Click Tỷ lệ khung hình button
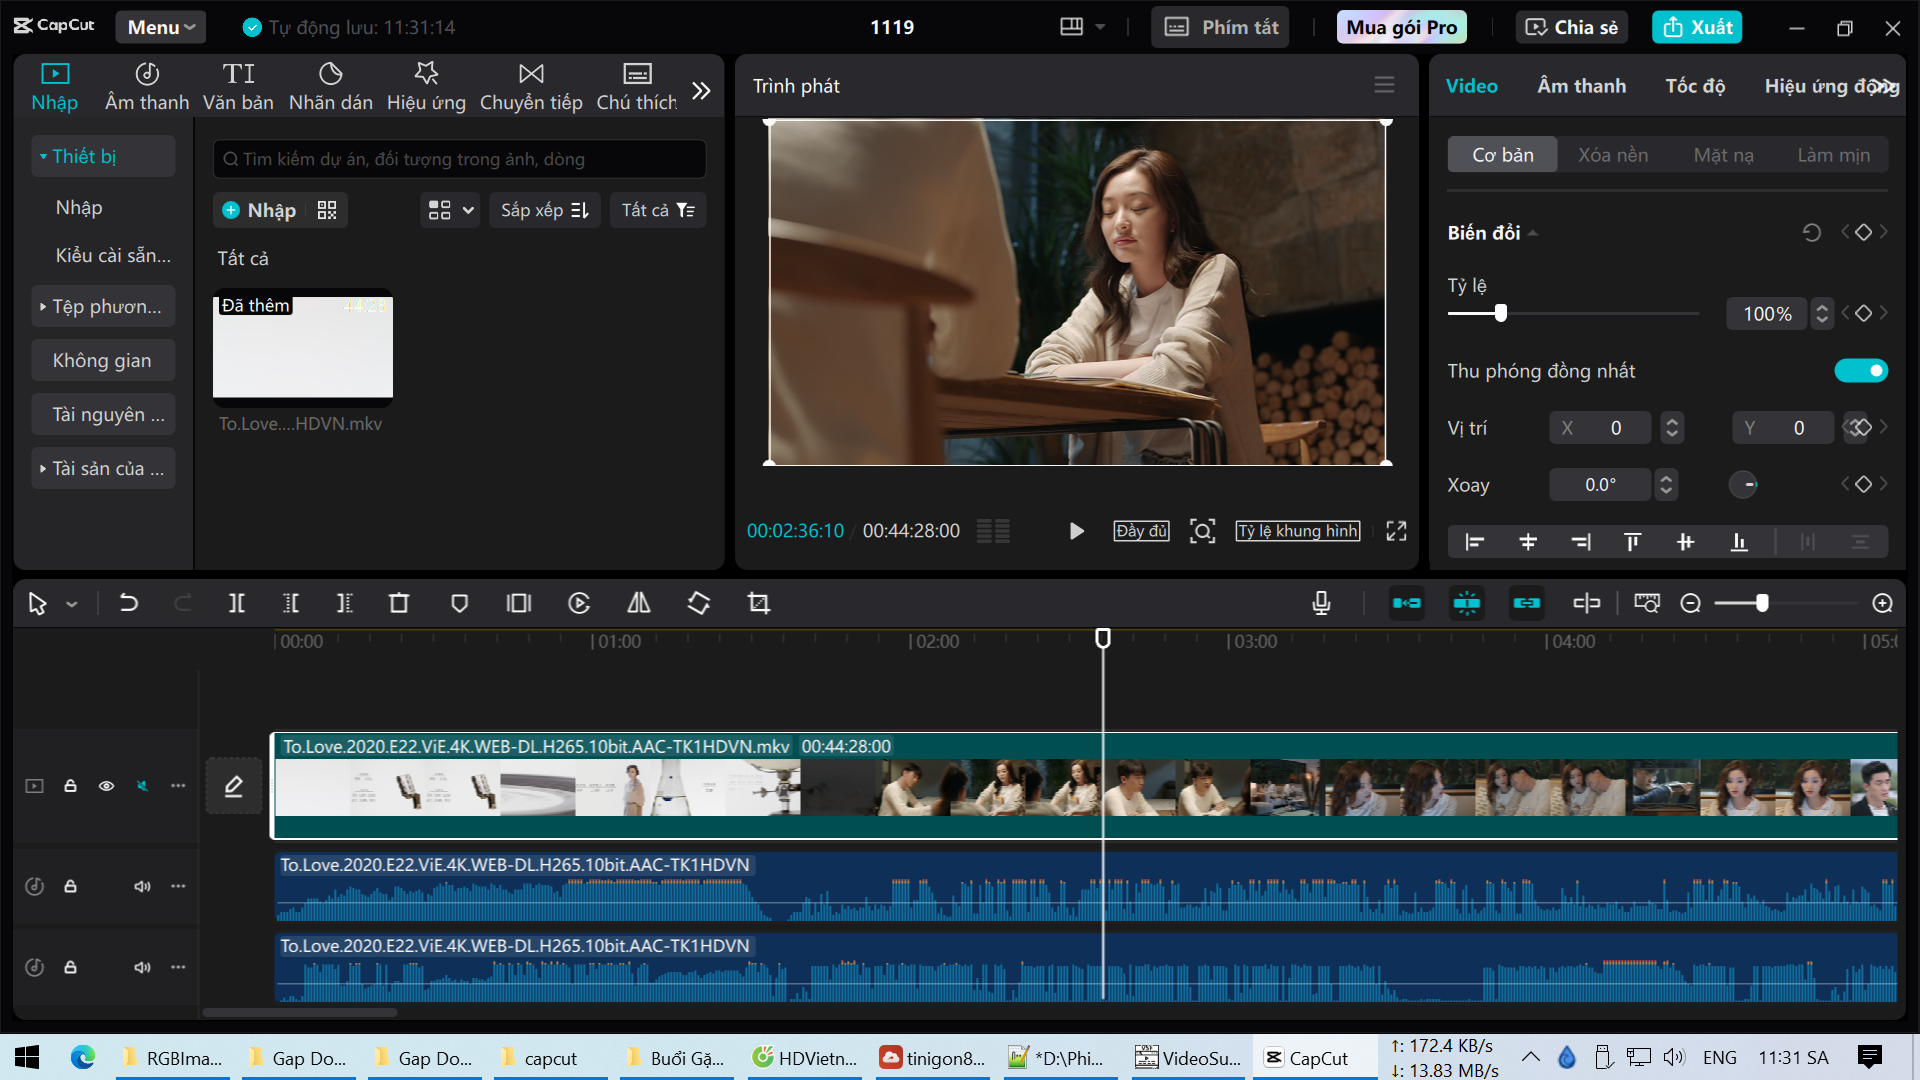Image resolution: width=1920 pixels, height=1080 pixels. (1297, 531)
